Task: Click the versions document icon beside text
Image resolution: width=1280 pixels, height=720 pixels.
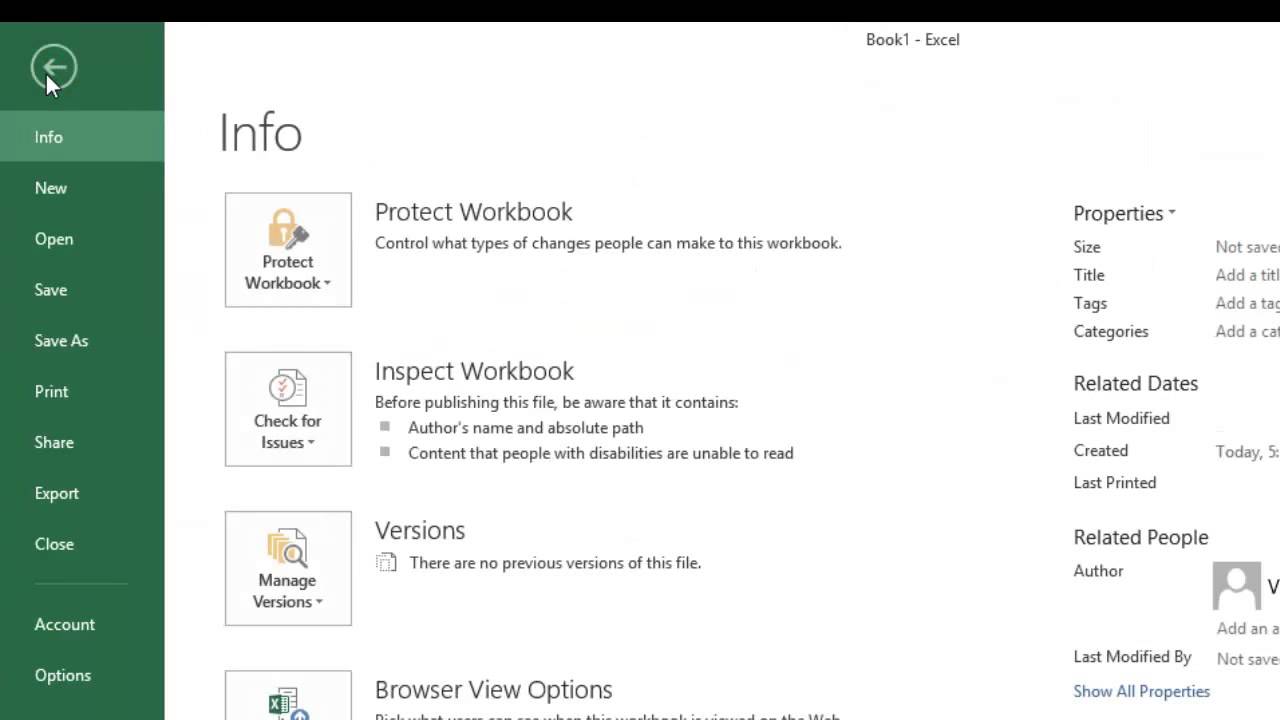Action: point(386,563)
